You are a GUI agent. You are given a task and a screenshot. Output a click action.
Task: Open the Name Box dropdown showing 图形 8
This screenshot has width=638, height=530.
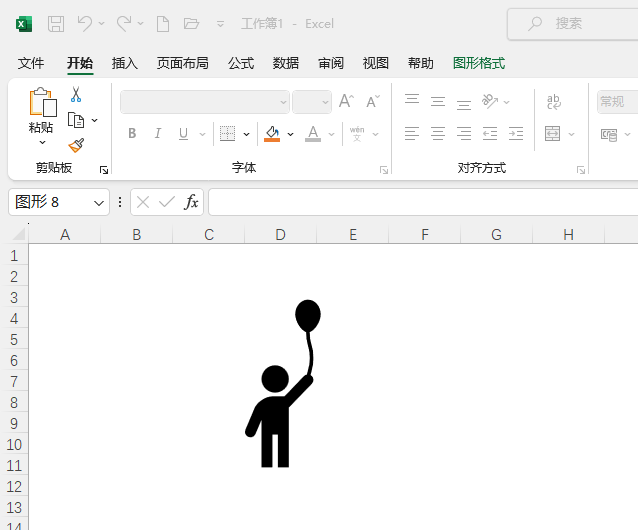99,202
